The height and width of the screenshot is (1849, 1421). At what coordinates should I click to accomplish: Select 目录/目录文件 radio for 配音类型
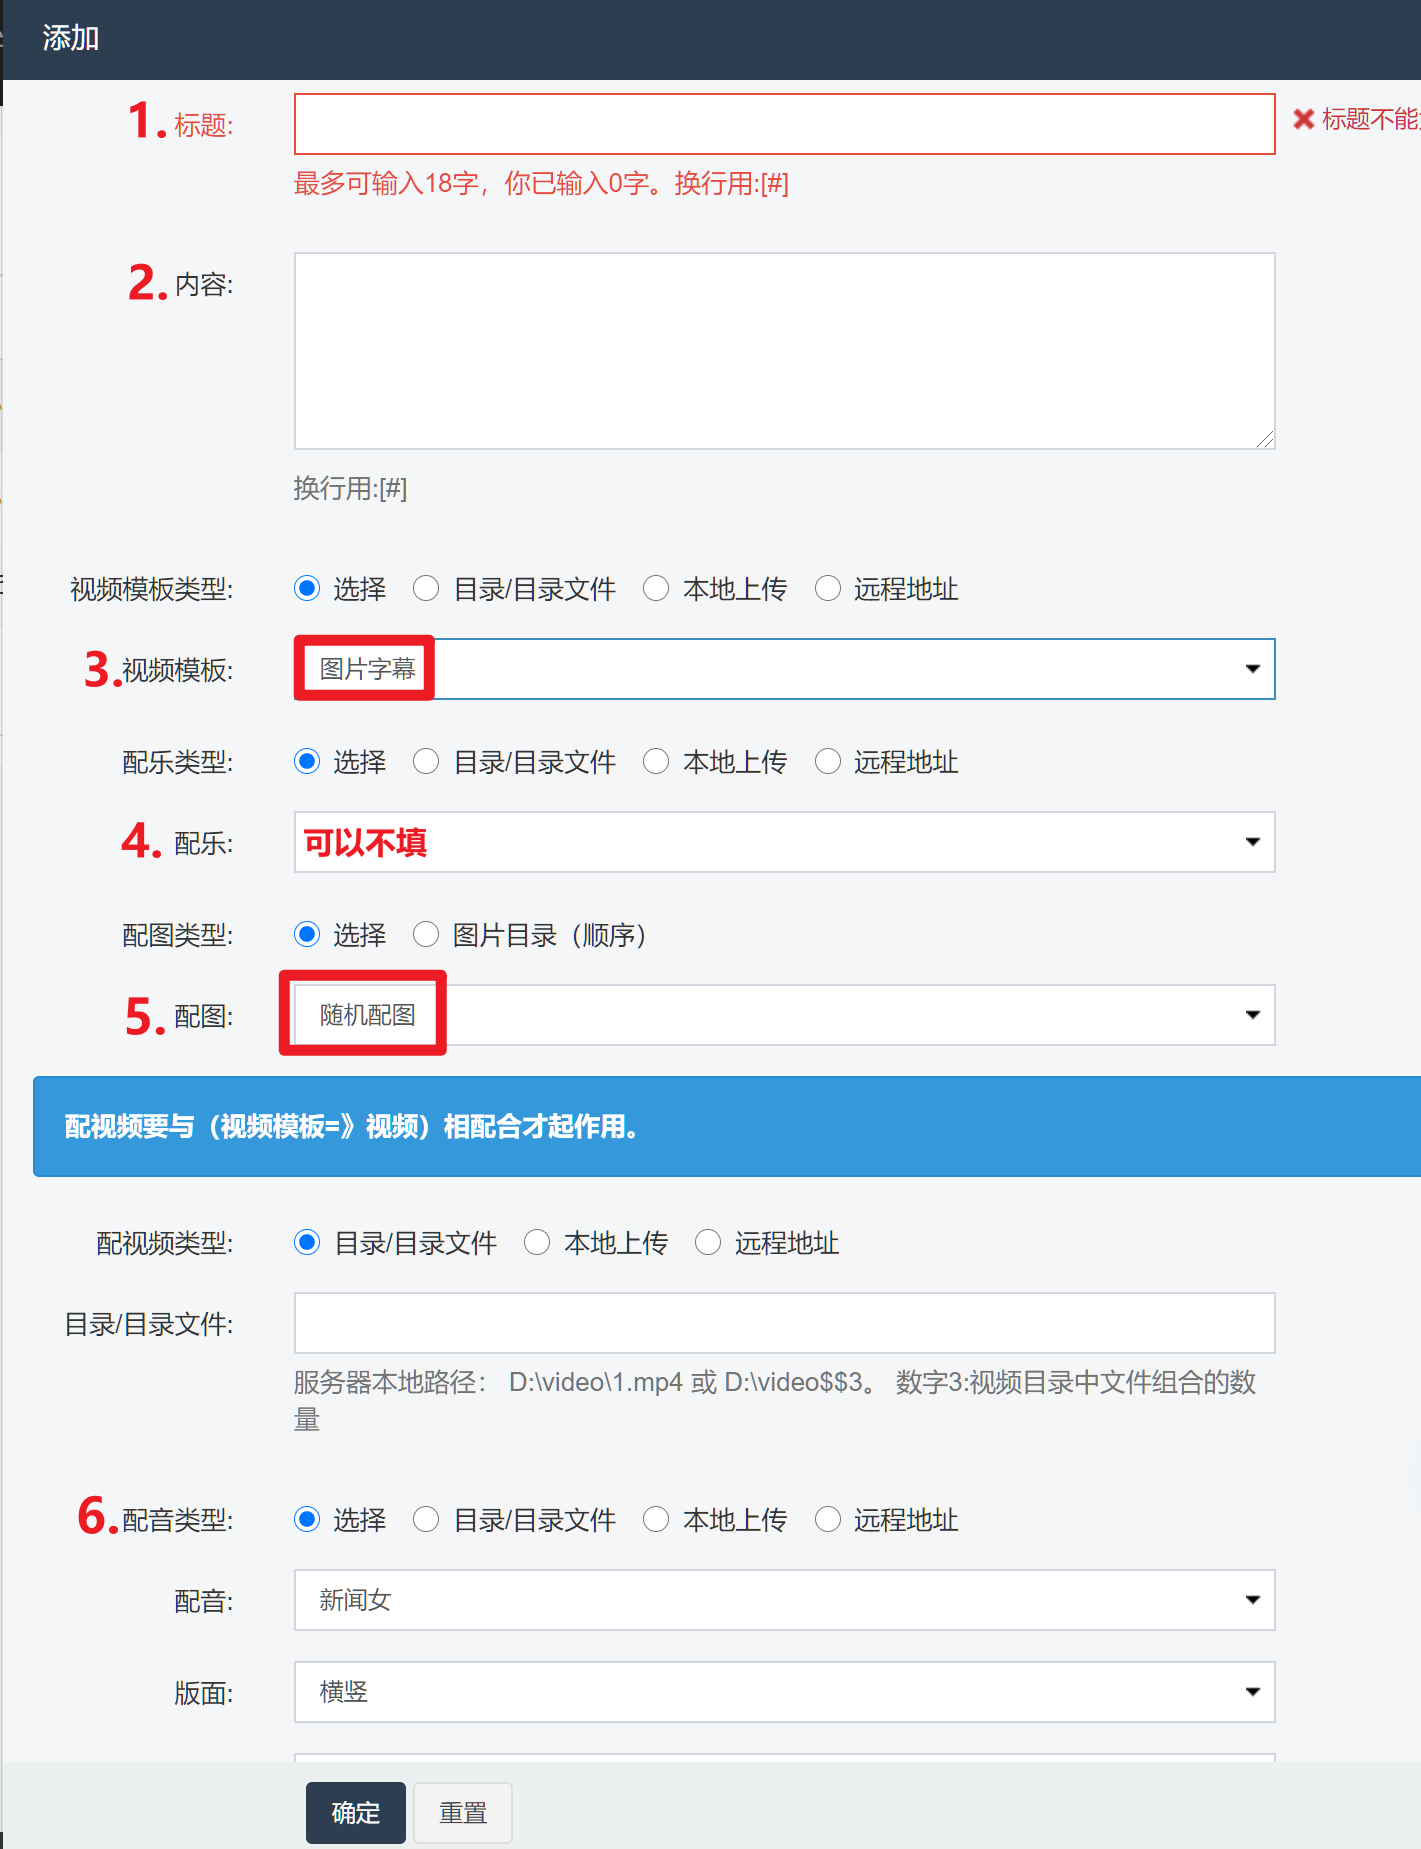[426, 1520]
